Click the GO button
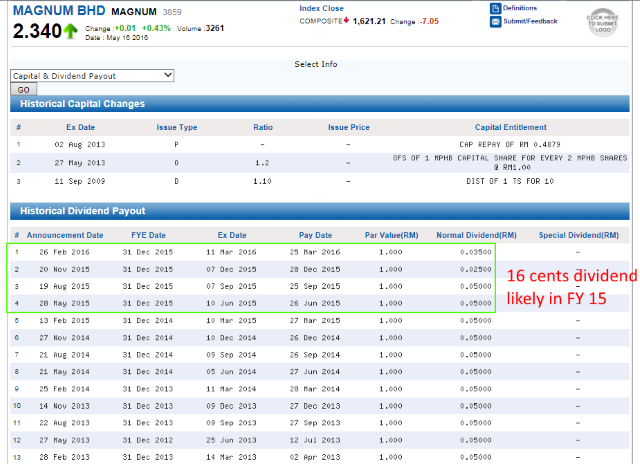Screen dimensions: 640x464 [x=23, y=89]
